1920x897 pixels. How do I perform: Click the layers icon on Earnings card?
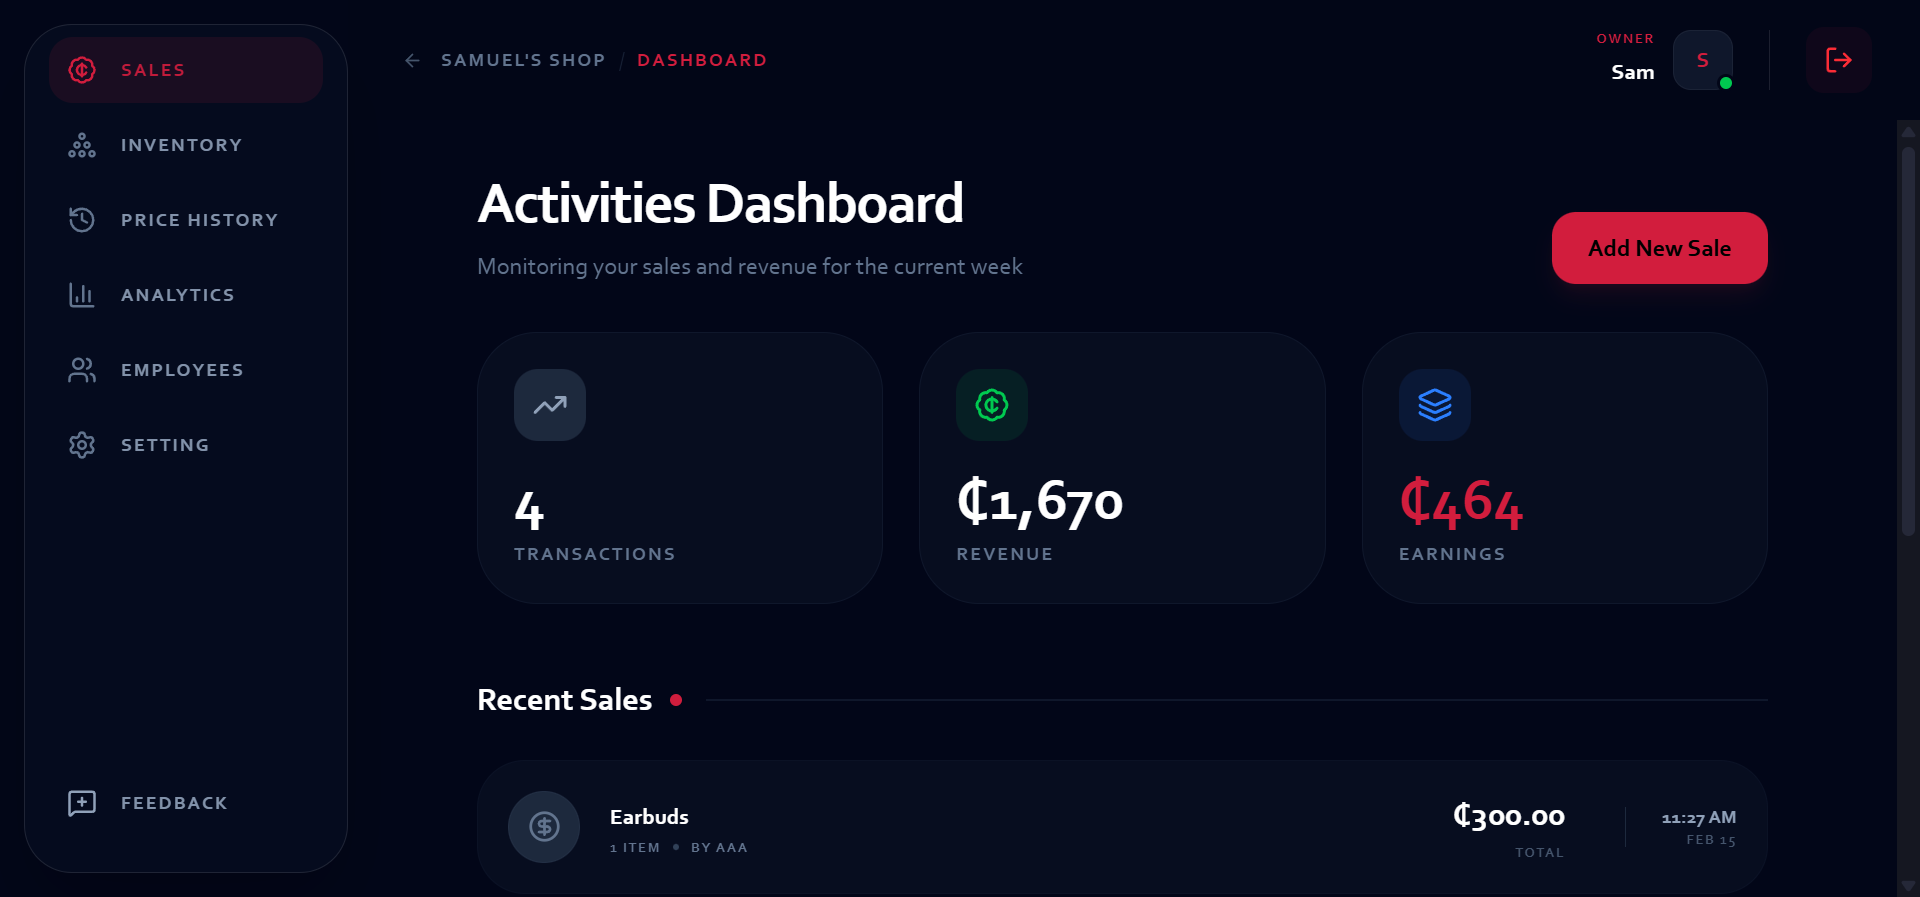click(x=1435, y=405)
